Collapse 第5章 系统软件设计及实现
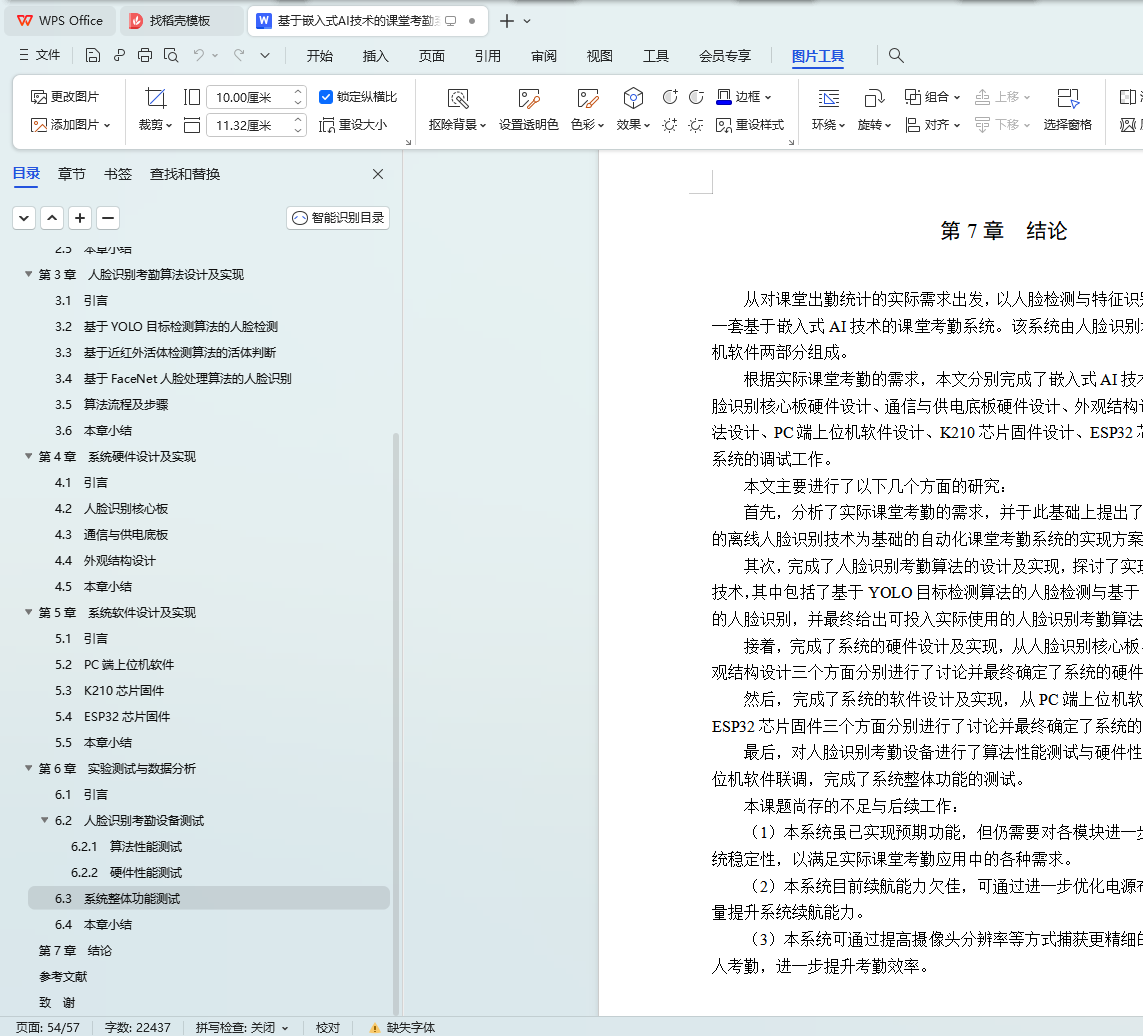The width and height of the screenshot is (1143, 1036). point(28,612)
